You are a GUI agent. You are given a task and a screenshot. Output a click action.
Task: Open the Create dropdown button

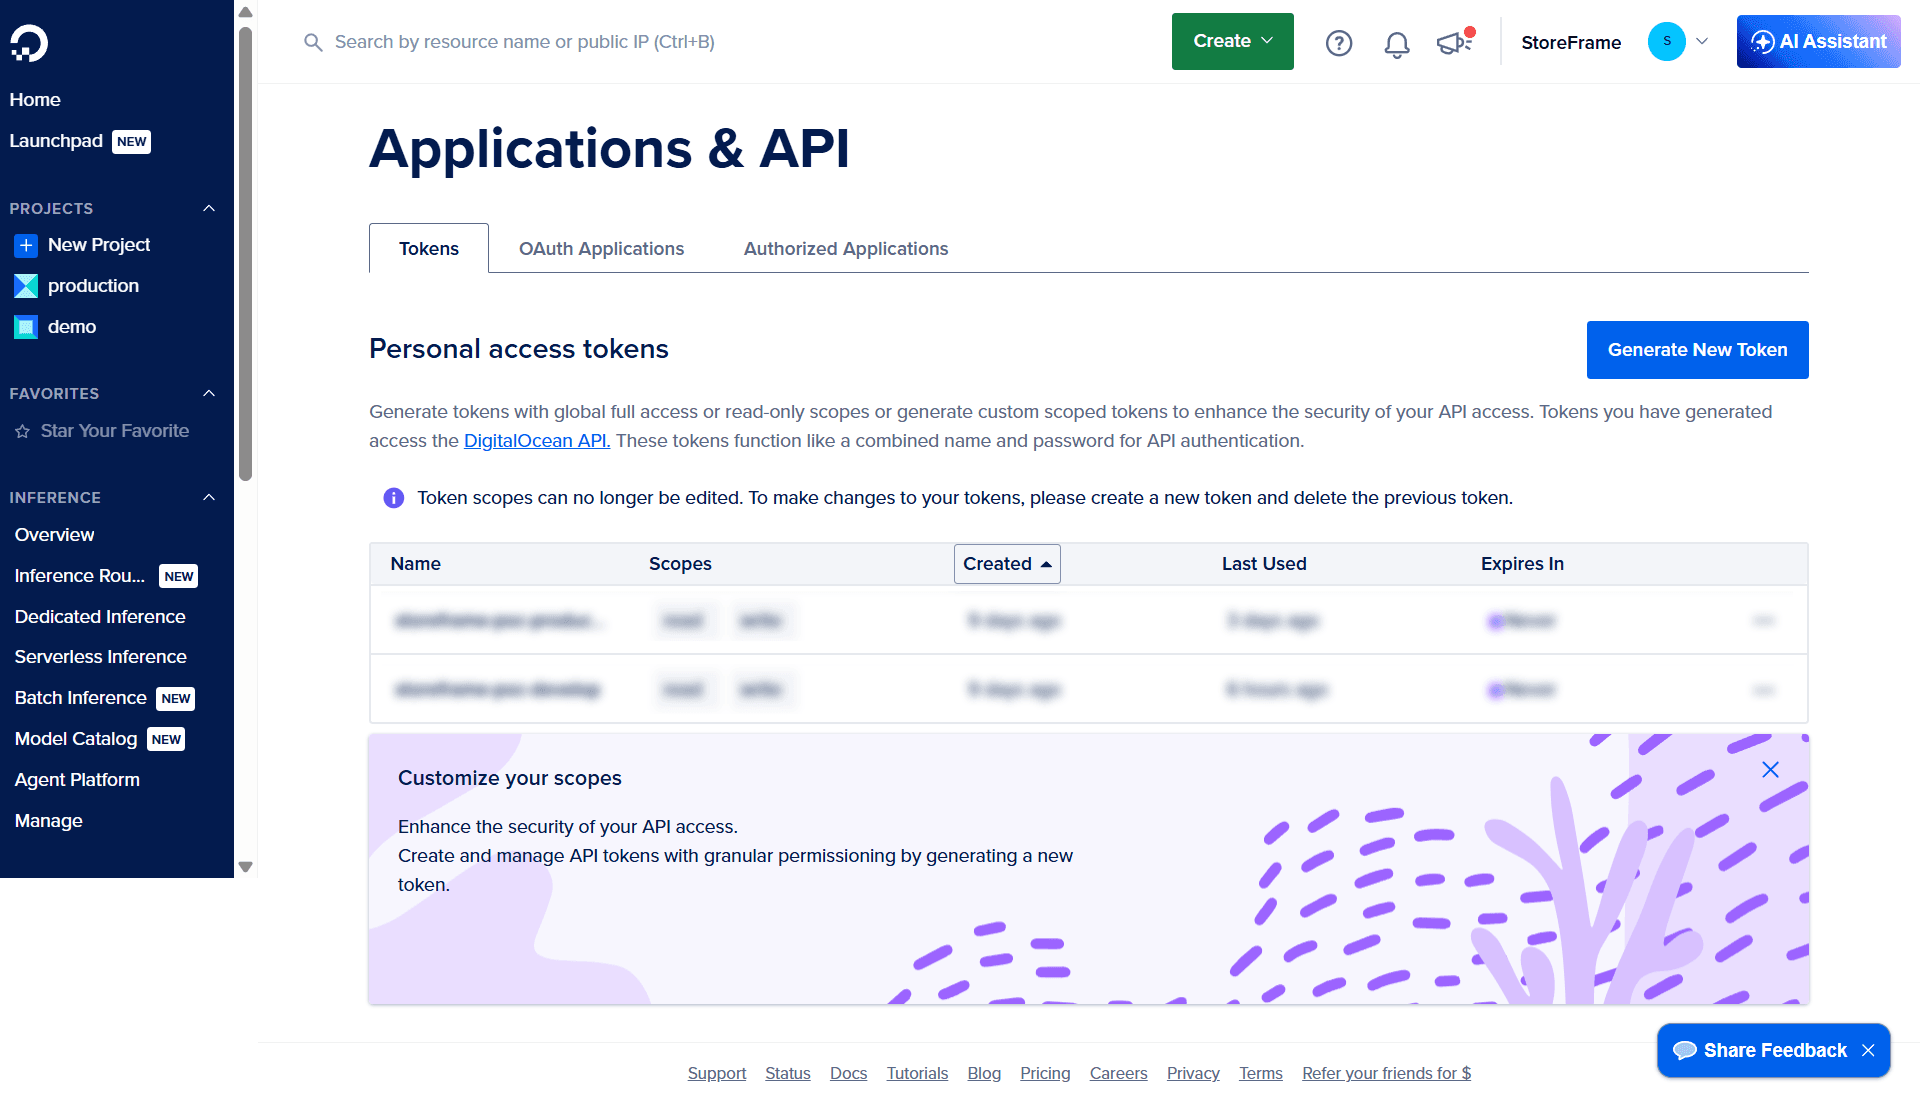pos(1232,42)
